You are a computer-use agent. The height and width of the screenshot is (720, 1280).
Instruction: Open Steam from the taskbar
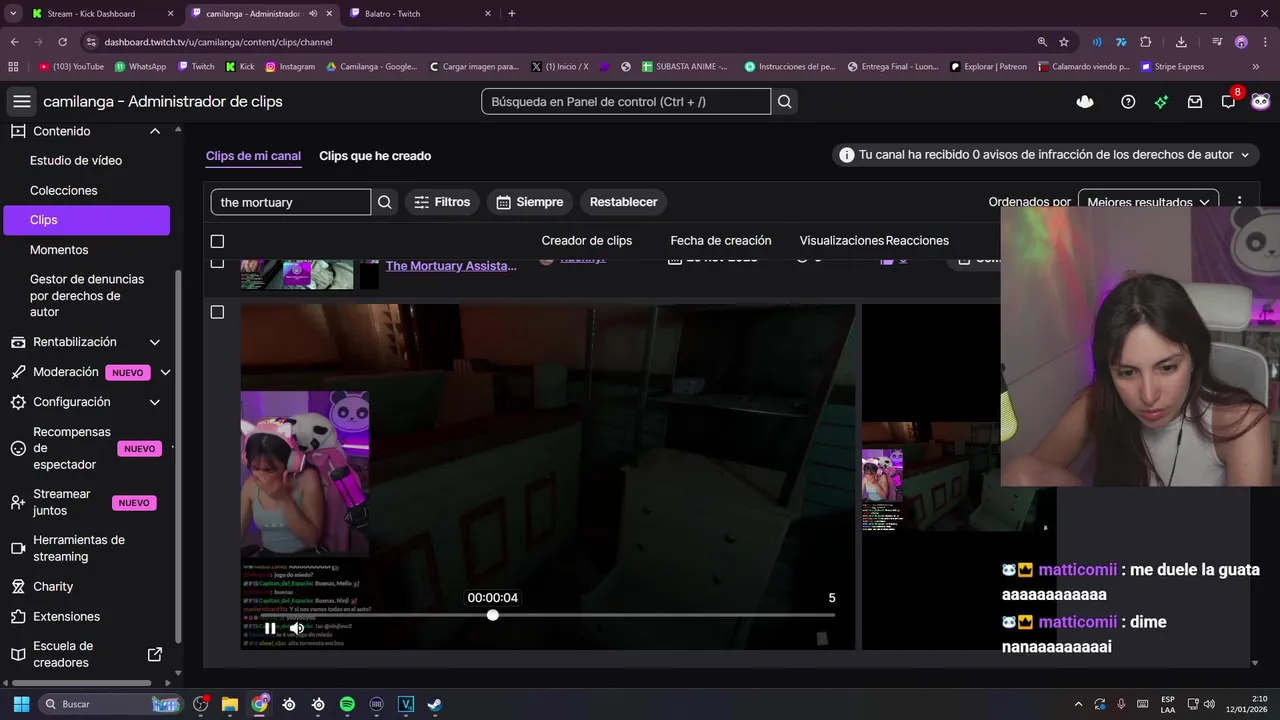pos(435,704)
